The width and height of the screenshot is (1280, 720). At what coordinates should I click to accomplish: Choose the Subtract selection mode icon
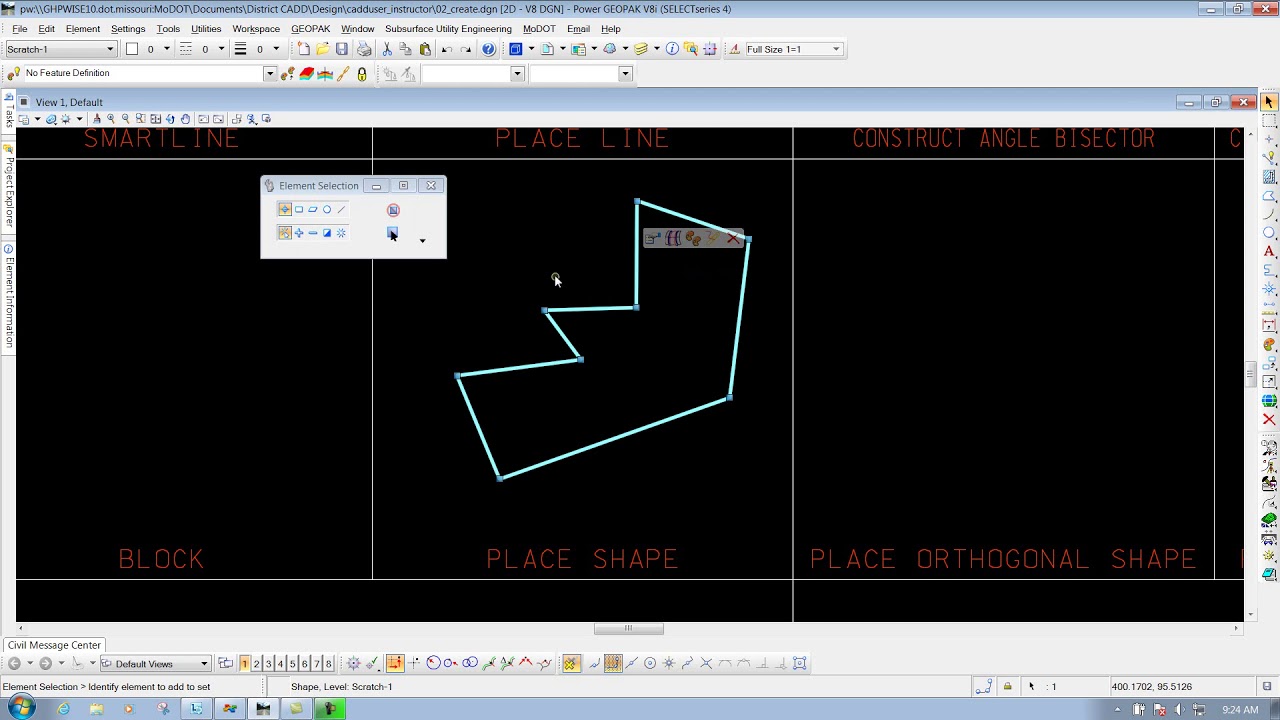coord(313,233)
